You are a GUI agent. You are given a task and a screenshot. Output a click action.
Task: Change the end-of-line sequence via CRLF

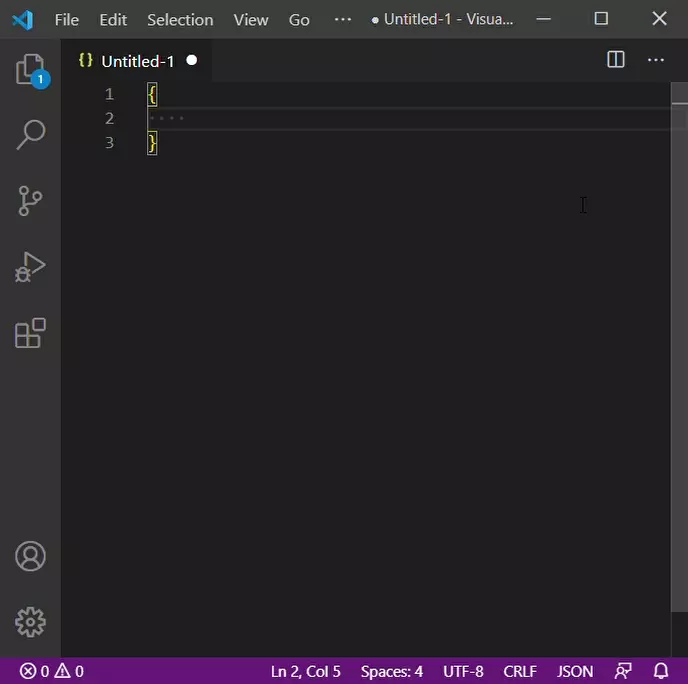pyautogui.click(x=520, y=671)
